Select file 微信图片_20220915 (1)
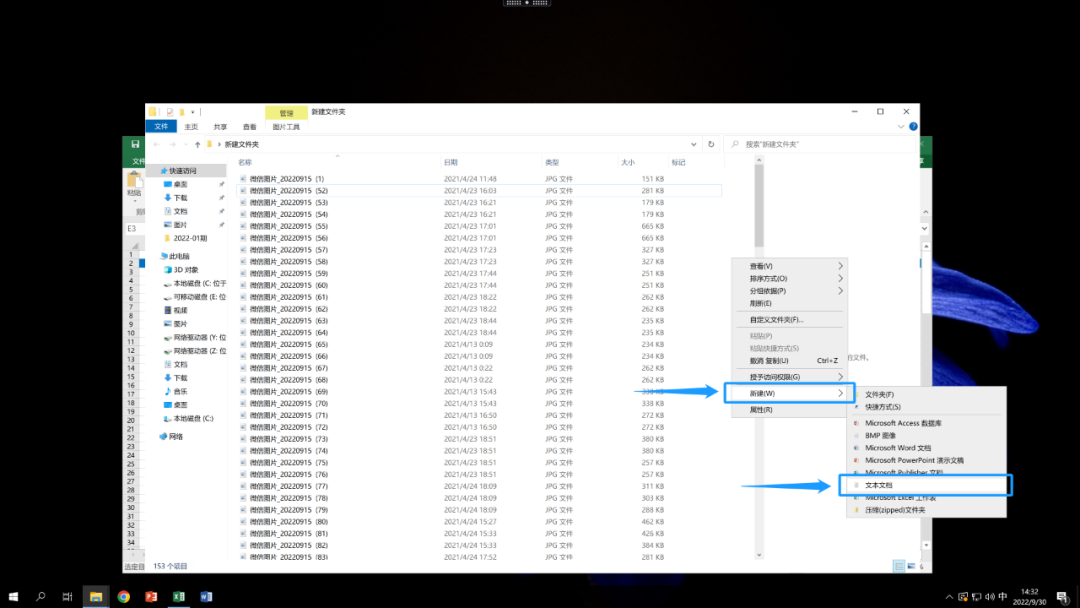Screen dimensions: 1080x608 pyautogui.click(x=287, y=179)
